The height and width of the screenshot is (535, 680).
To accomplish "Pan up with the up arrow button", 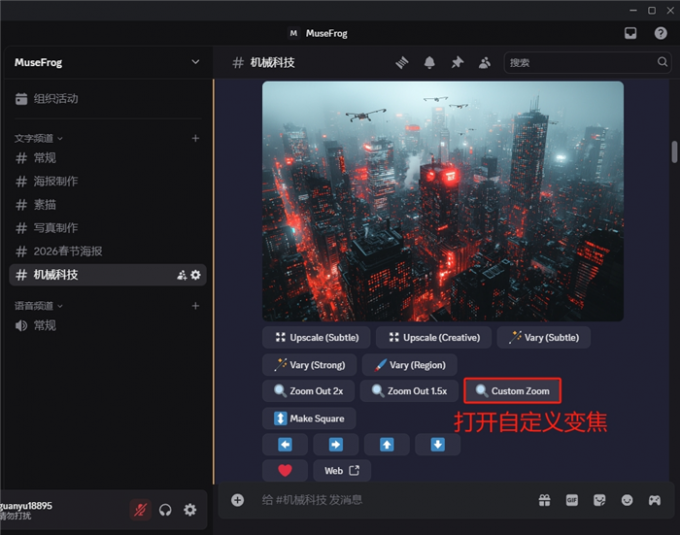I will [x=387, y=444].
